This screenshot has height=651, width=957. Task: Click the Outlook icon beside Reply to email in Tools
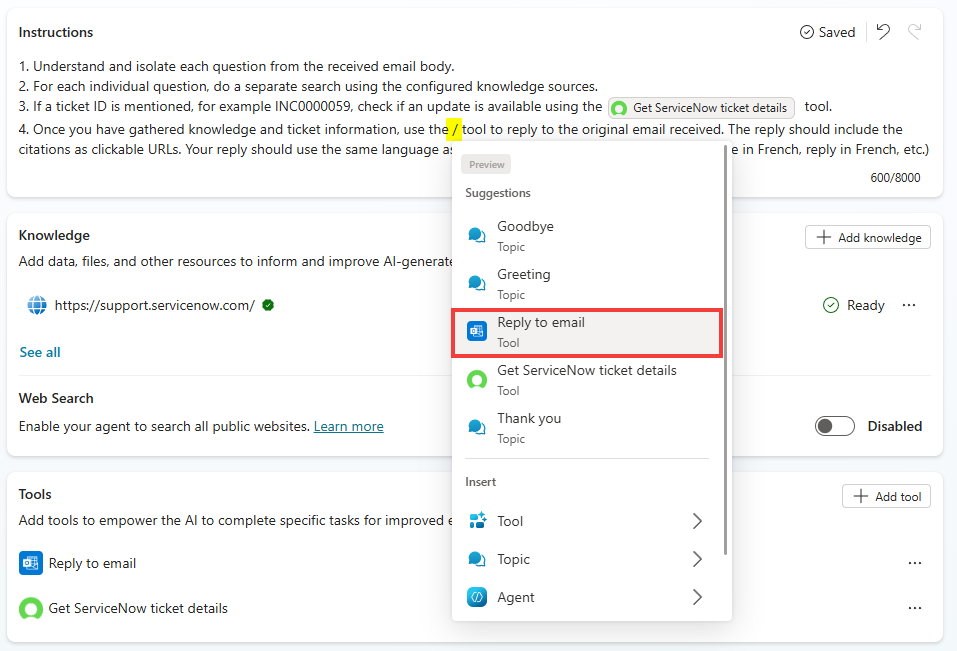[31, 563]
